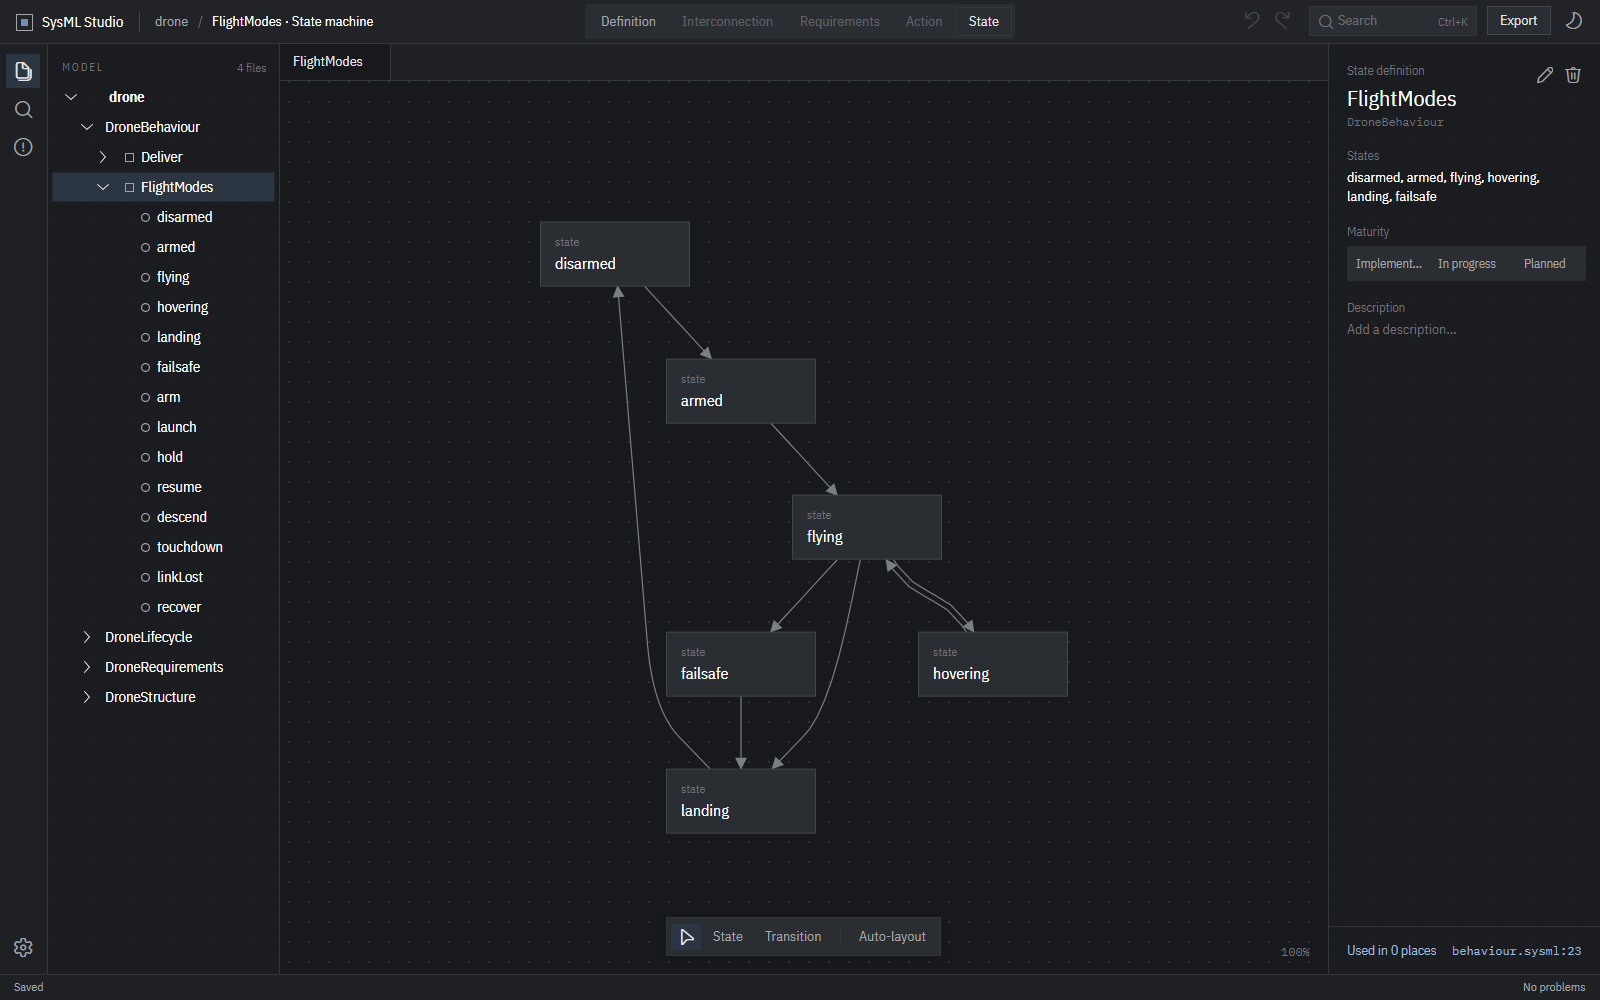
Task: Expand the DroneStructure package
Action: [x=87, y=697]
